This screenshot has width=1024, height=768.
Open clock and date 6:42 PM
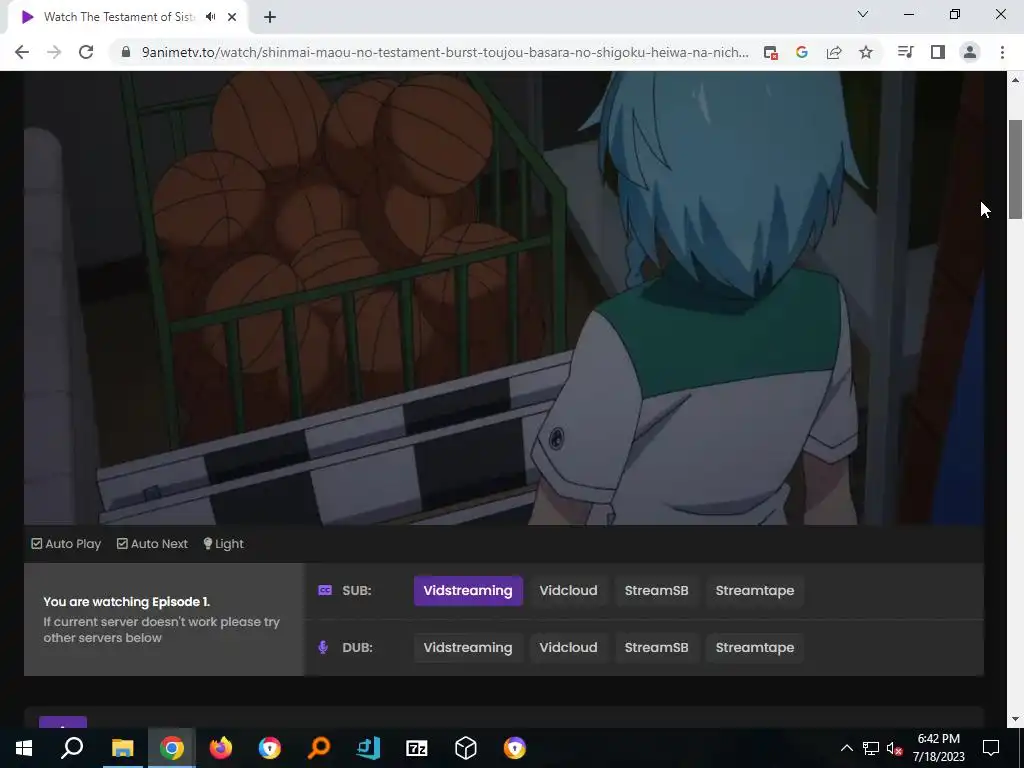tap(938, 748)
